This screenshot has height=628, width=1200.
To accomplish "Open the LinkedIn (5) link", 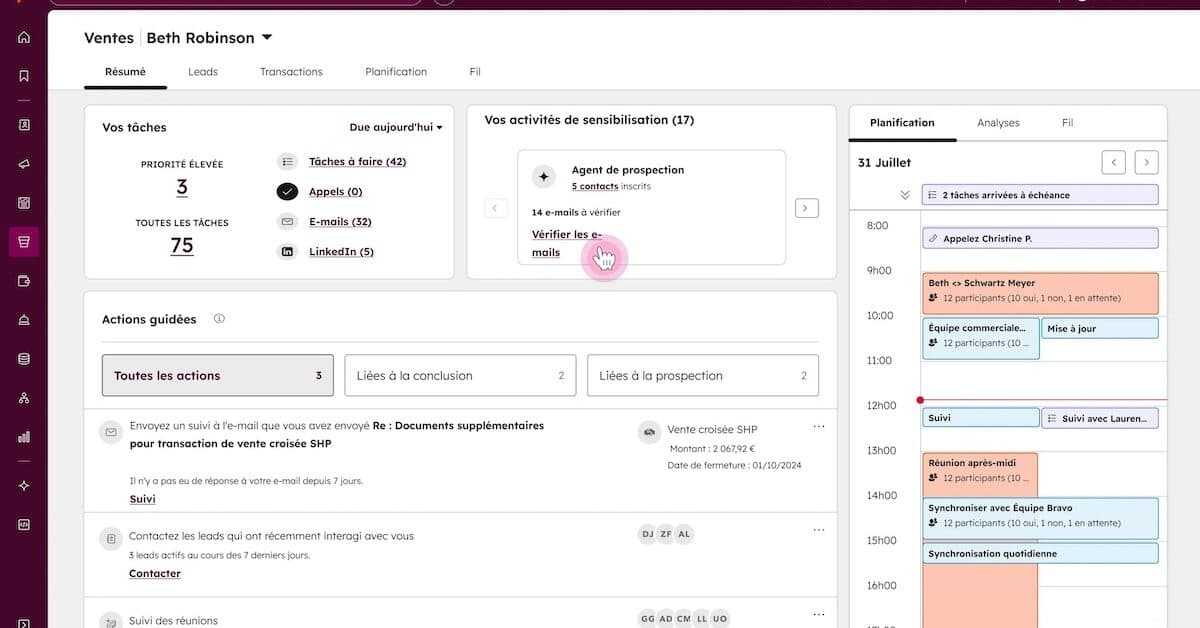I will [x=341, y=251].
